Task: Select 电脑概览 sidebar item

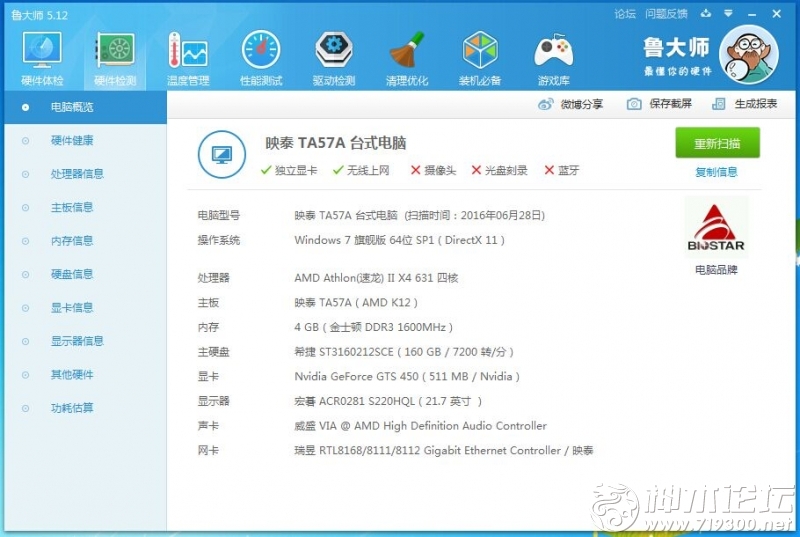Action: pos(85,107)
